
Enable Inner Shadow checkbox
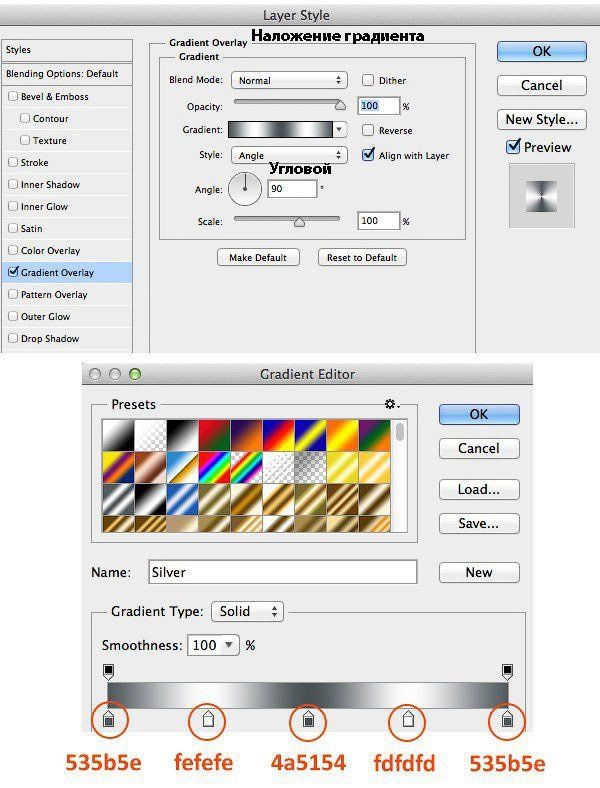click(x=13, y=184)
